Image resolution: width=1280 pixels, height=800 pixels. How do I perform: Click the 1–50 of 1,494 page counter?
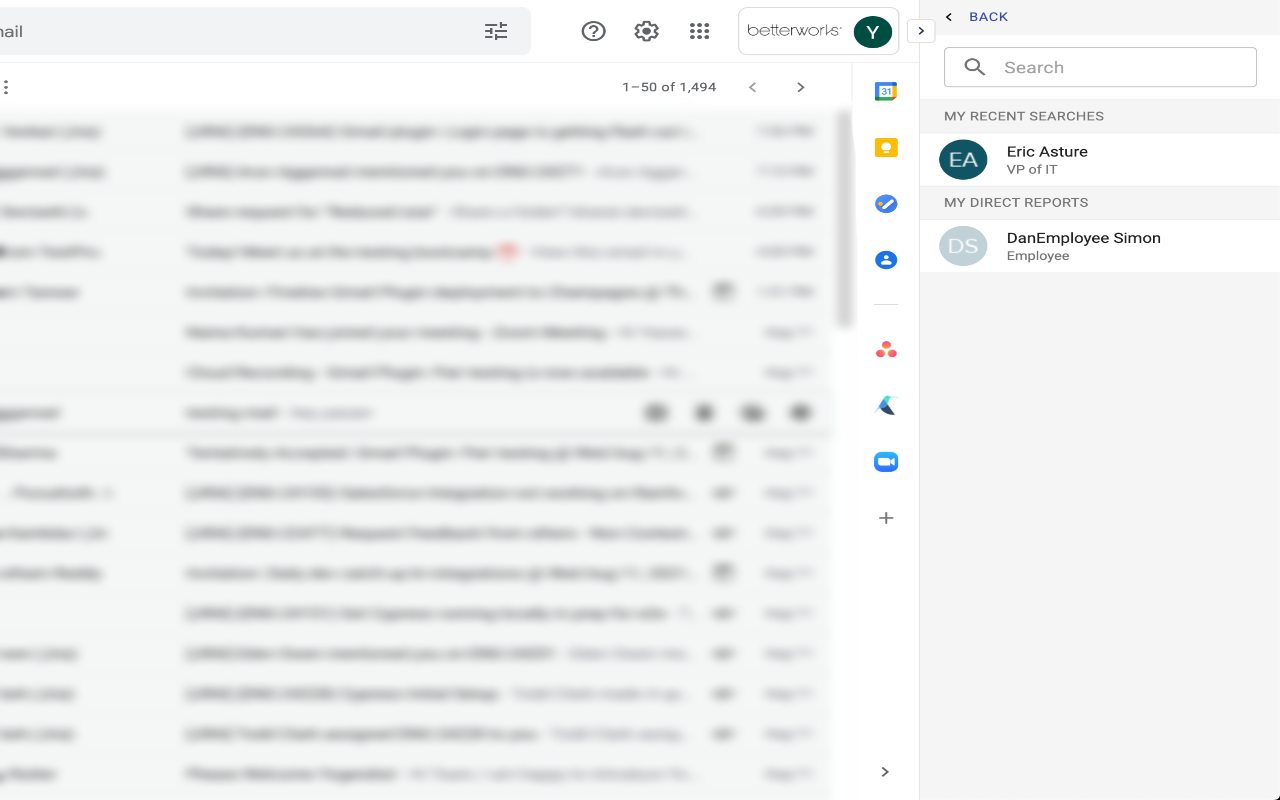(x=669, y=87)
